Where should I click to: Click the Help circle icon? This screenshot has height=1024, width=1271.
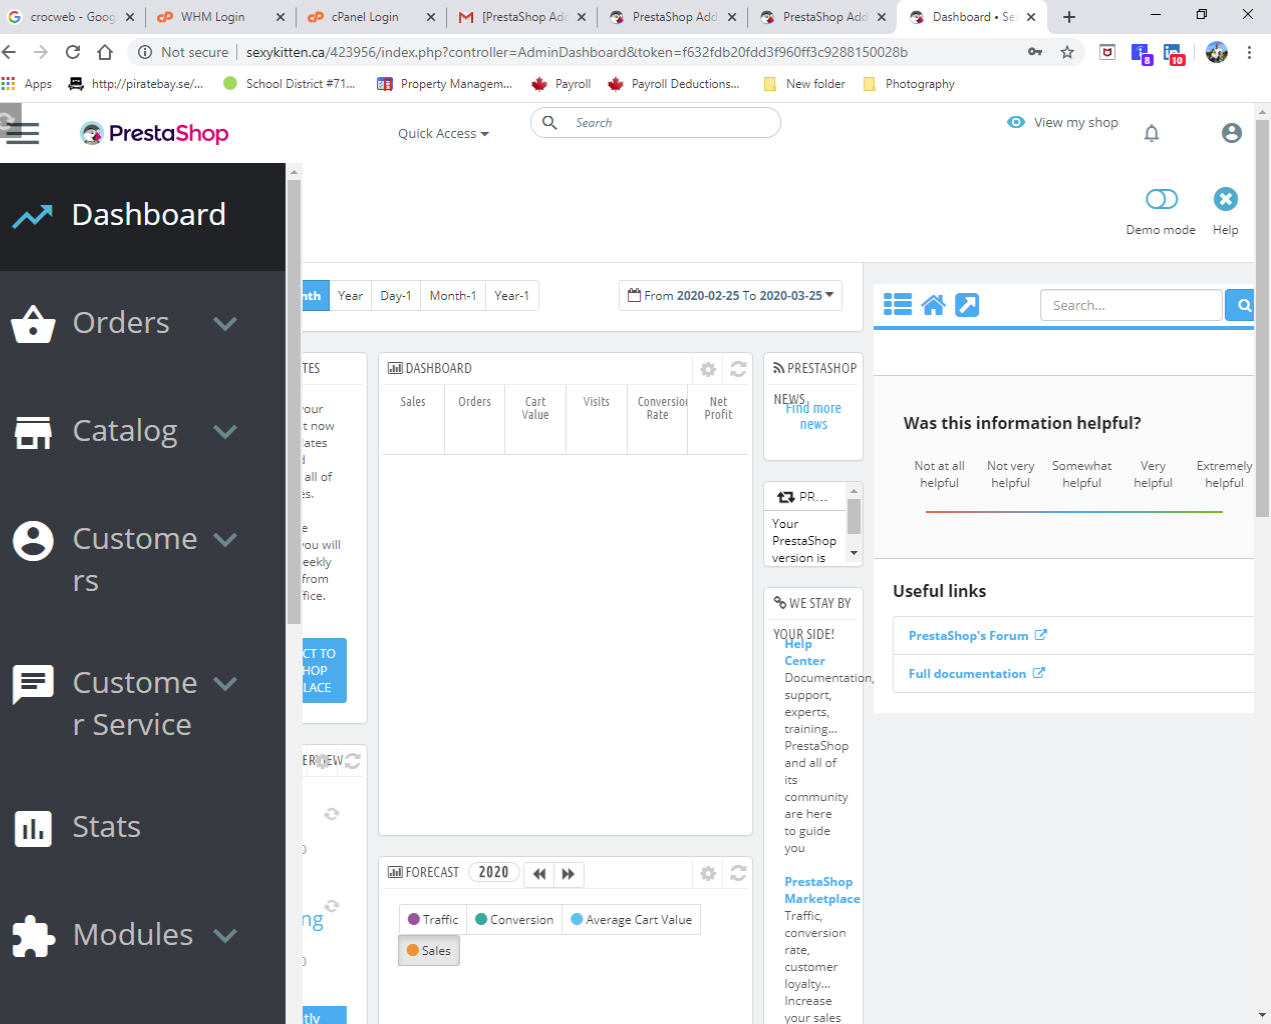click(1225, 199)
